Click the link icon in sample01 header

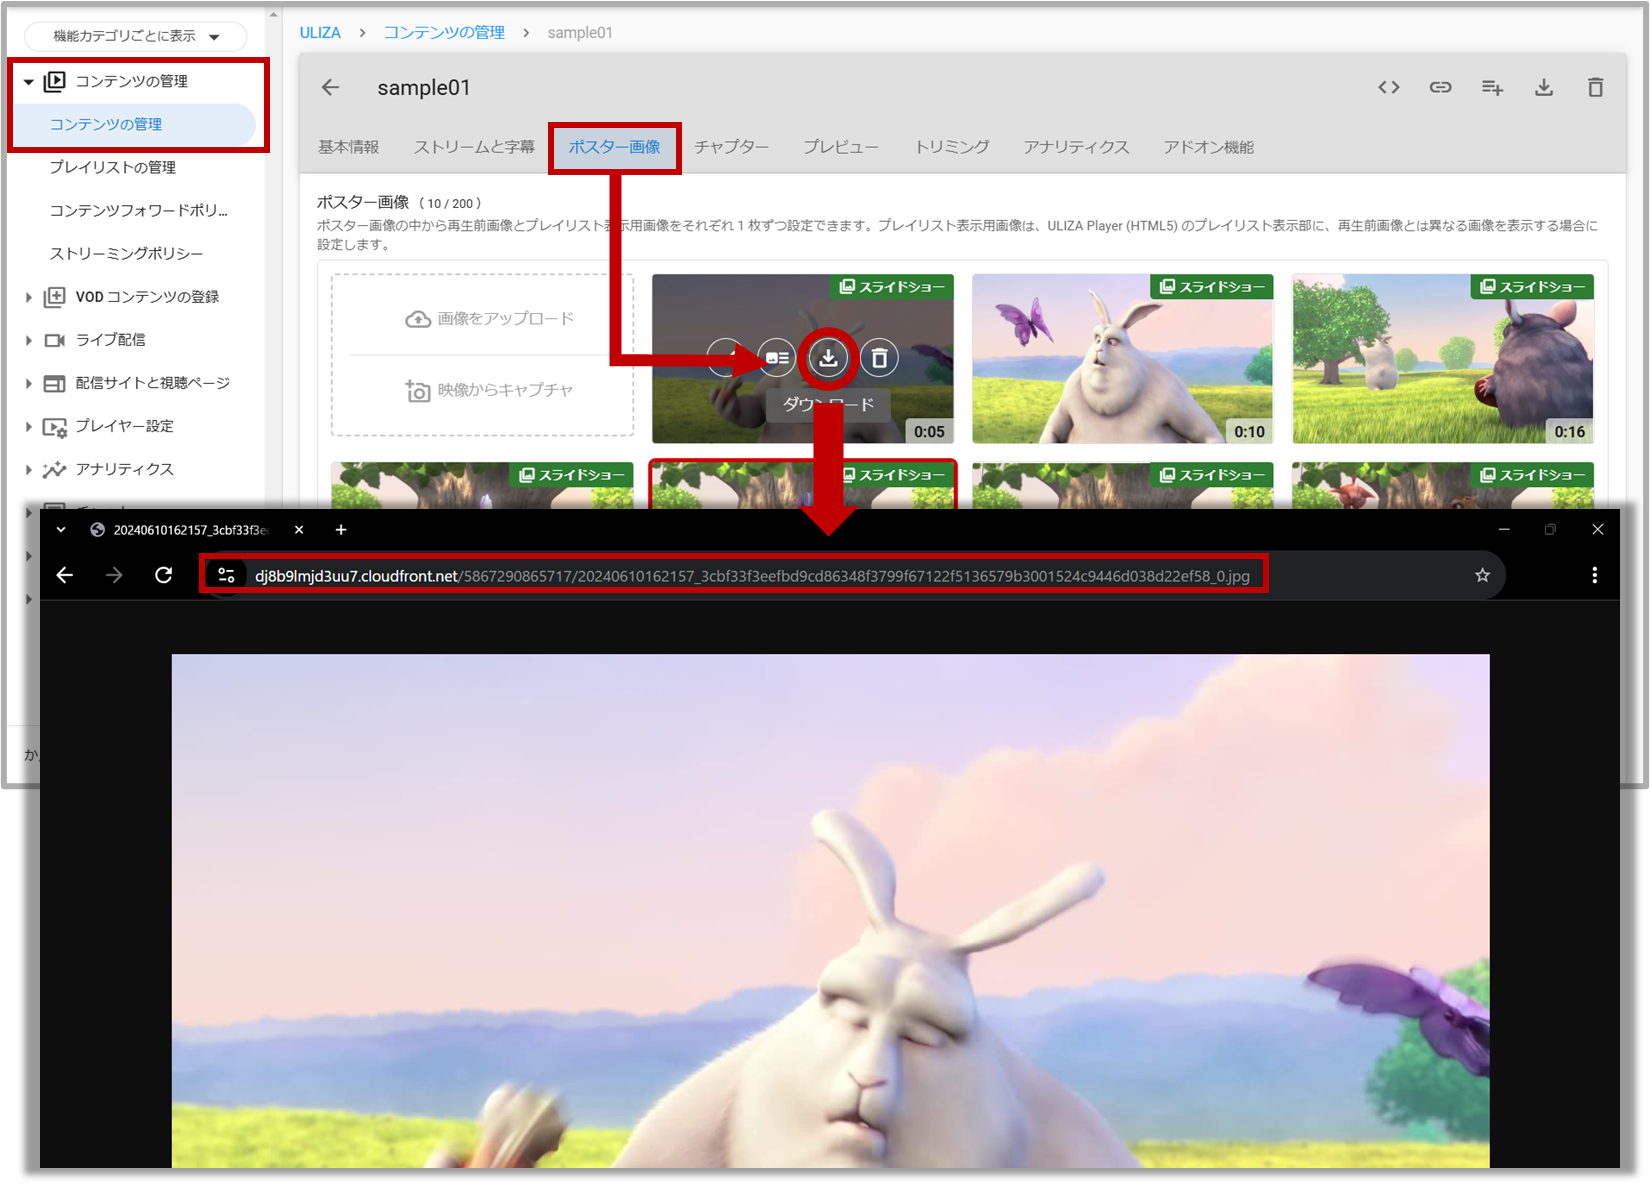tap(1440, 88)
